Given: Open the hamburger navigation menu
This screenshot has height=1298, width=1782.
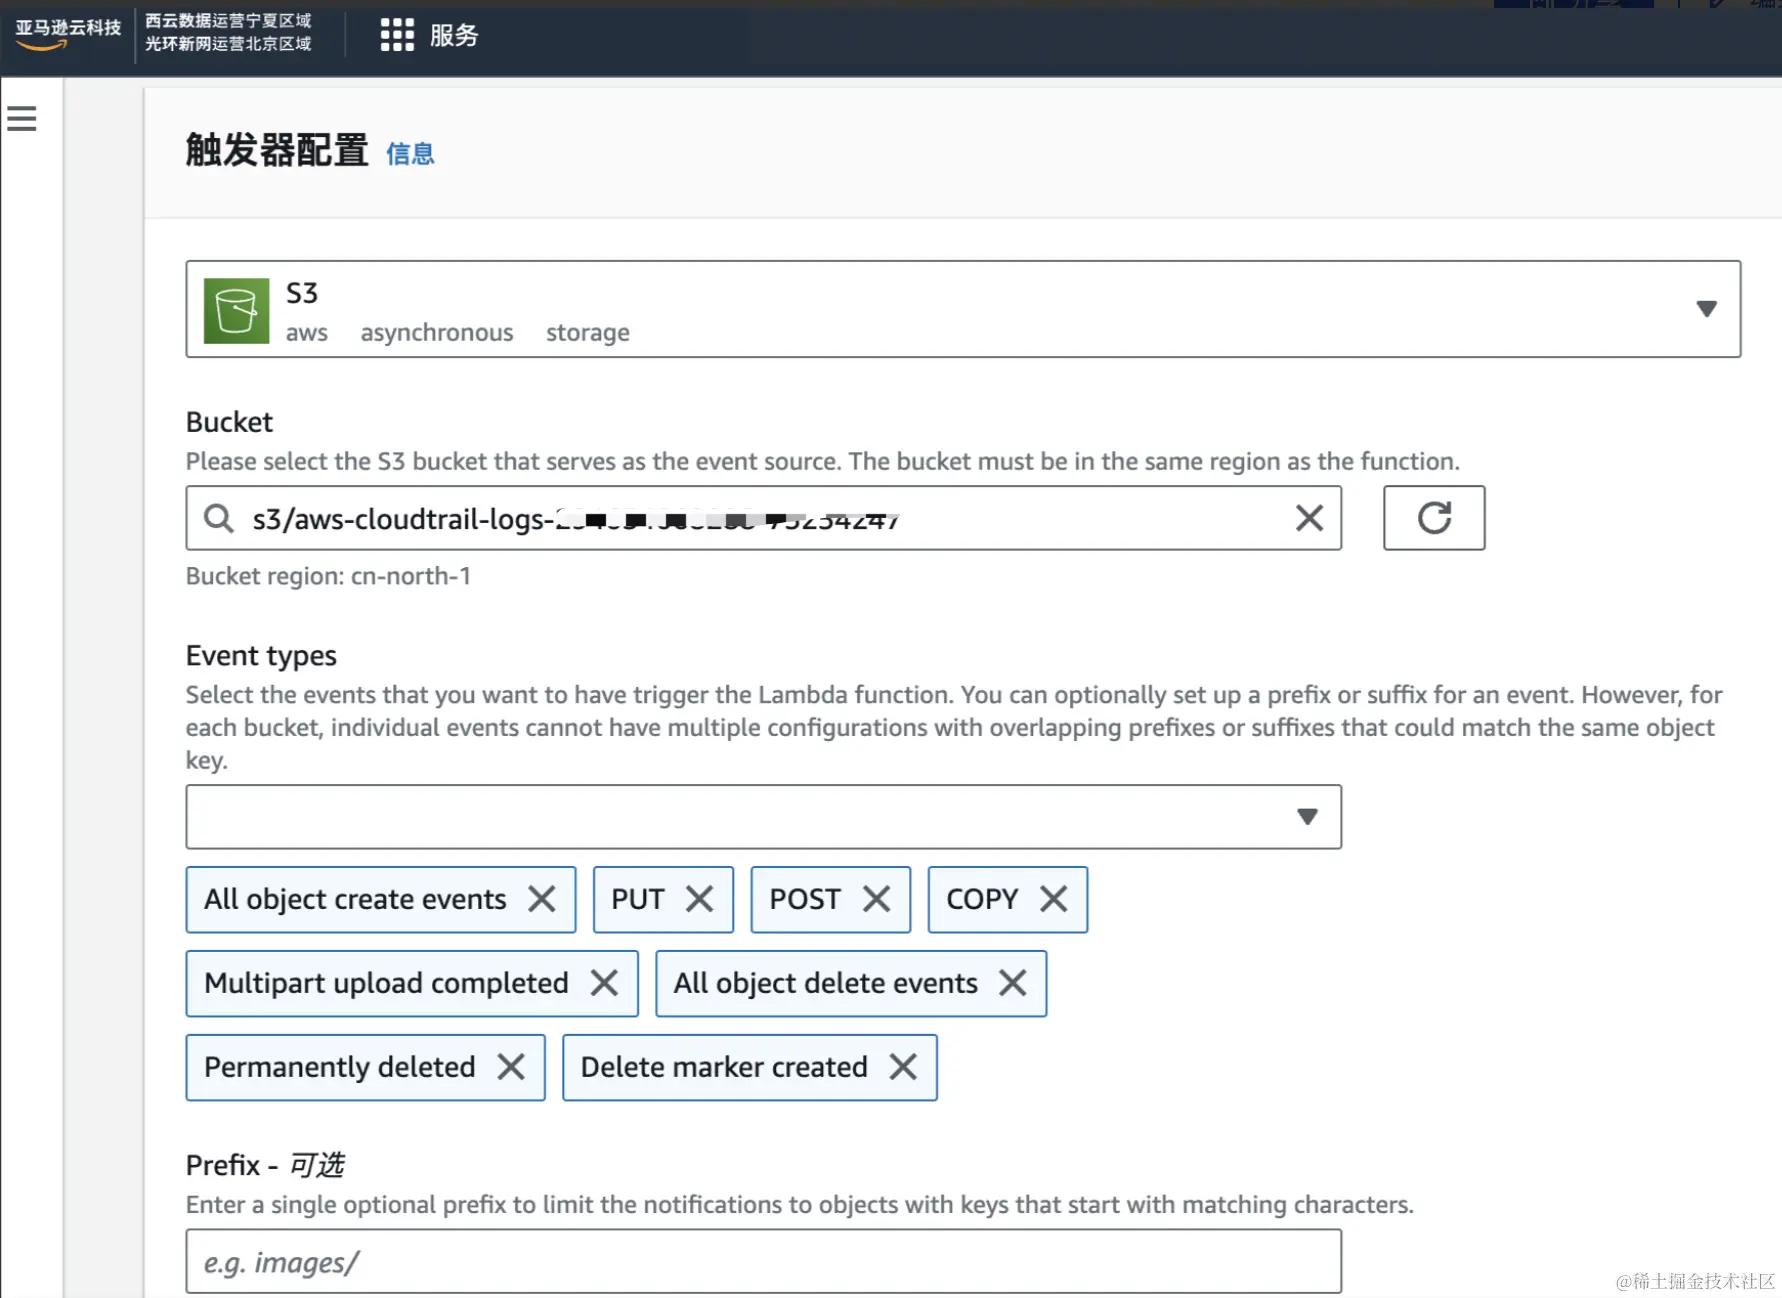Looking at the screenshot, I should pos(22,119).
